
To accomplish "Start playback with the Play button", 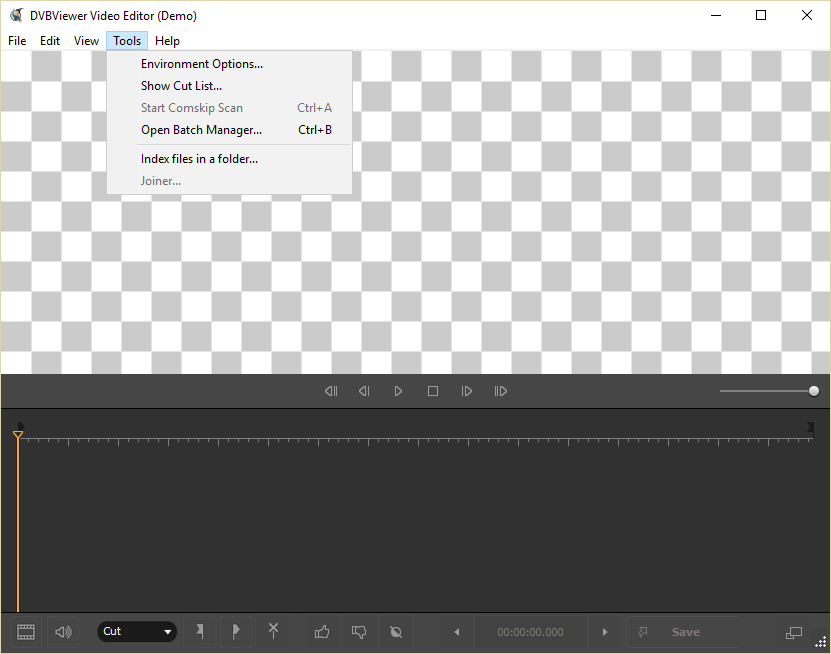I will tap(398, 391).
